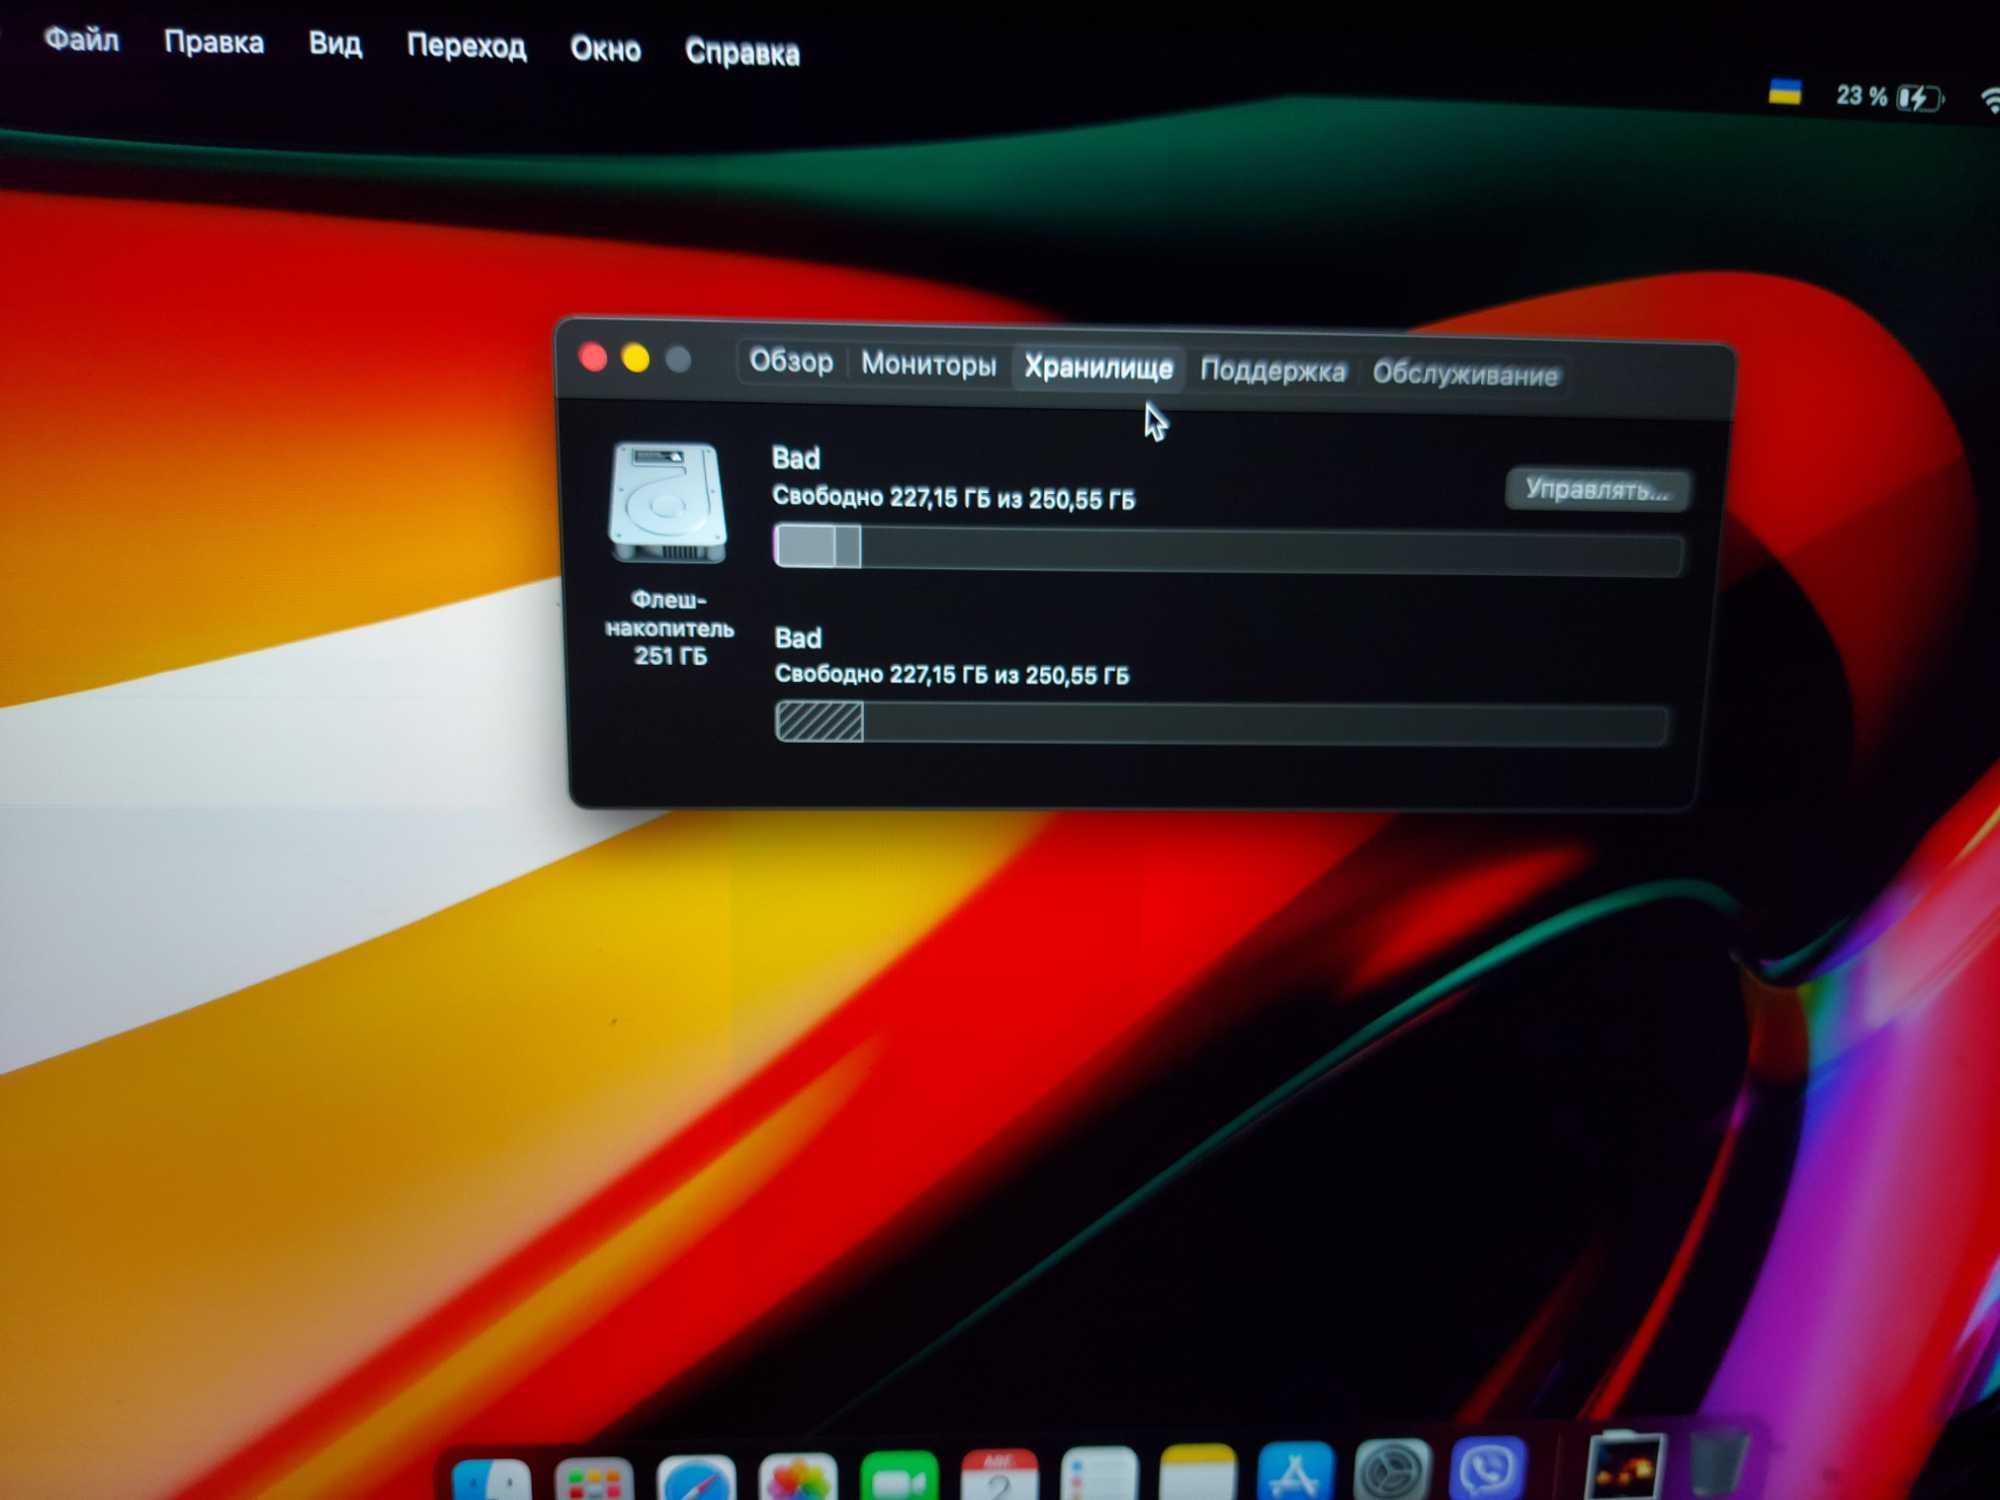Screen dimensions: 2000x1500
Task: Open Launchpad in the Dock
Action: coord(594,1481)
